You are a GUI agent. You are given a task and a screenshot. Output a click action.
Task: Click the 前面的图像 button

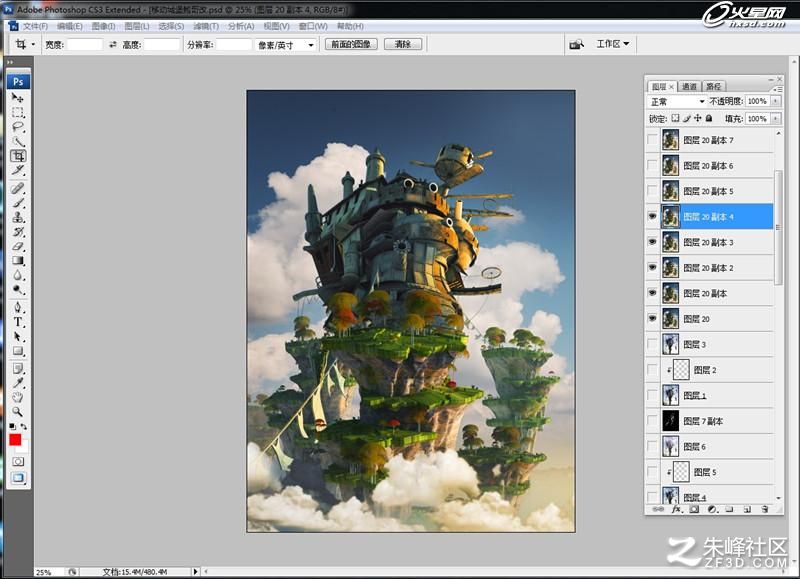point(351,44)
